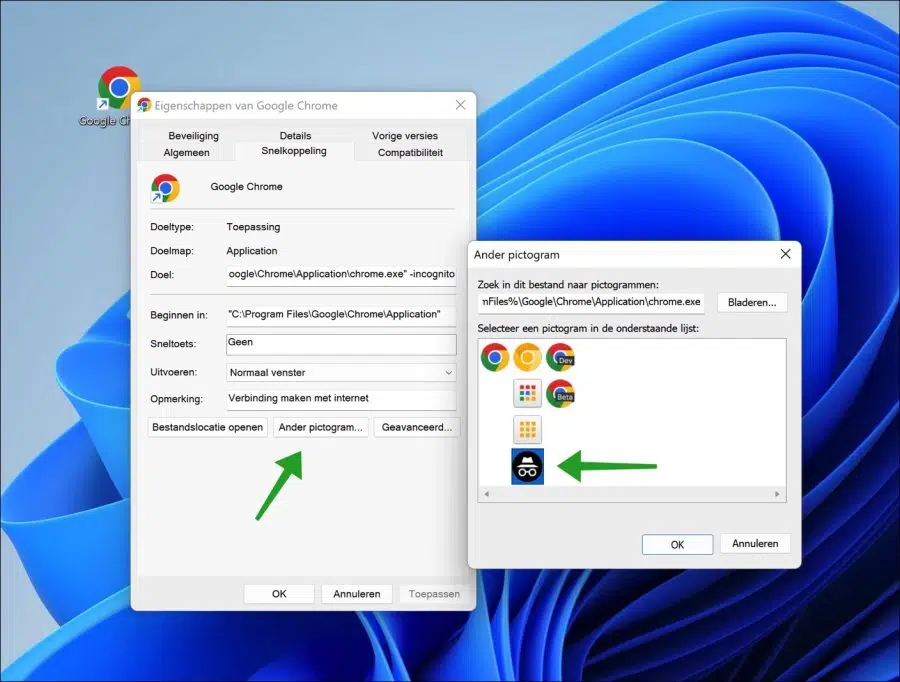Open Geavanceerd... settings

tap(417, 427)
